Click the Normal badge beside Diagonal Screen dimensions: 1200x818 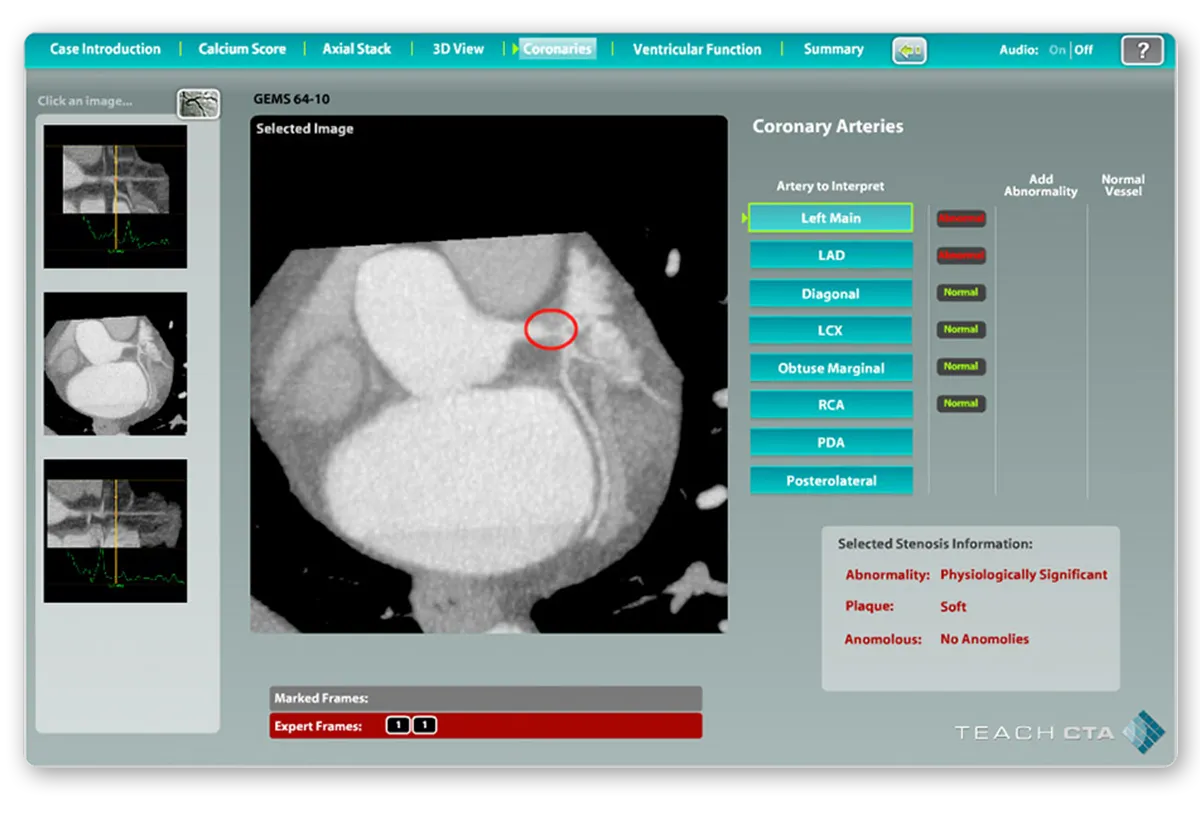[x=960, y=293]
